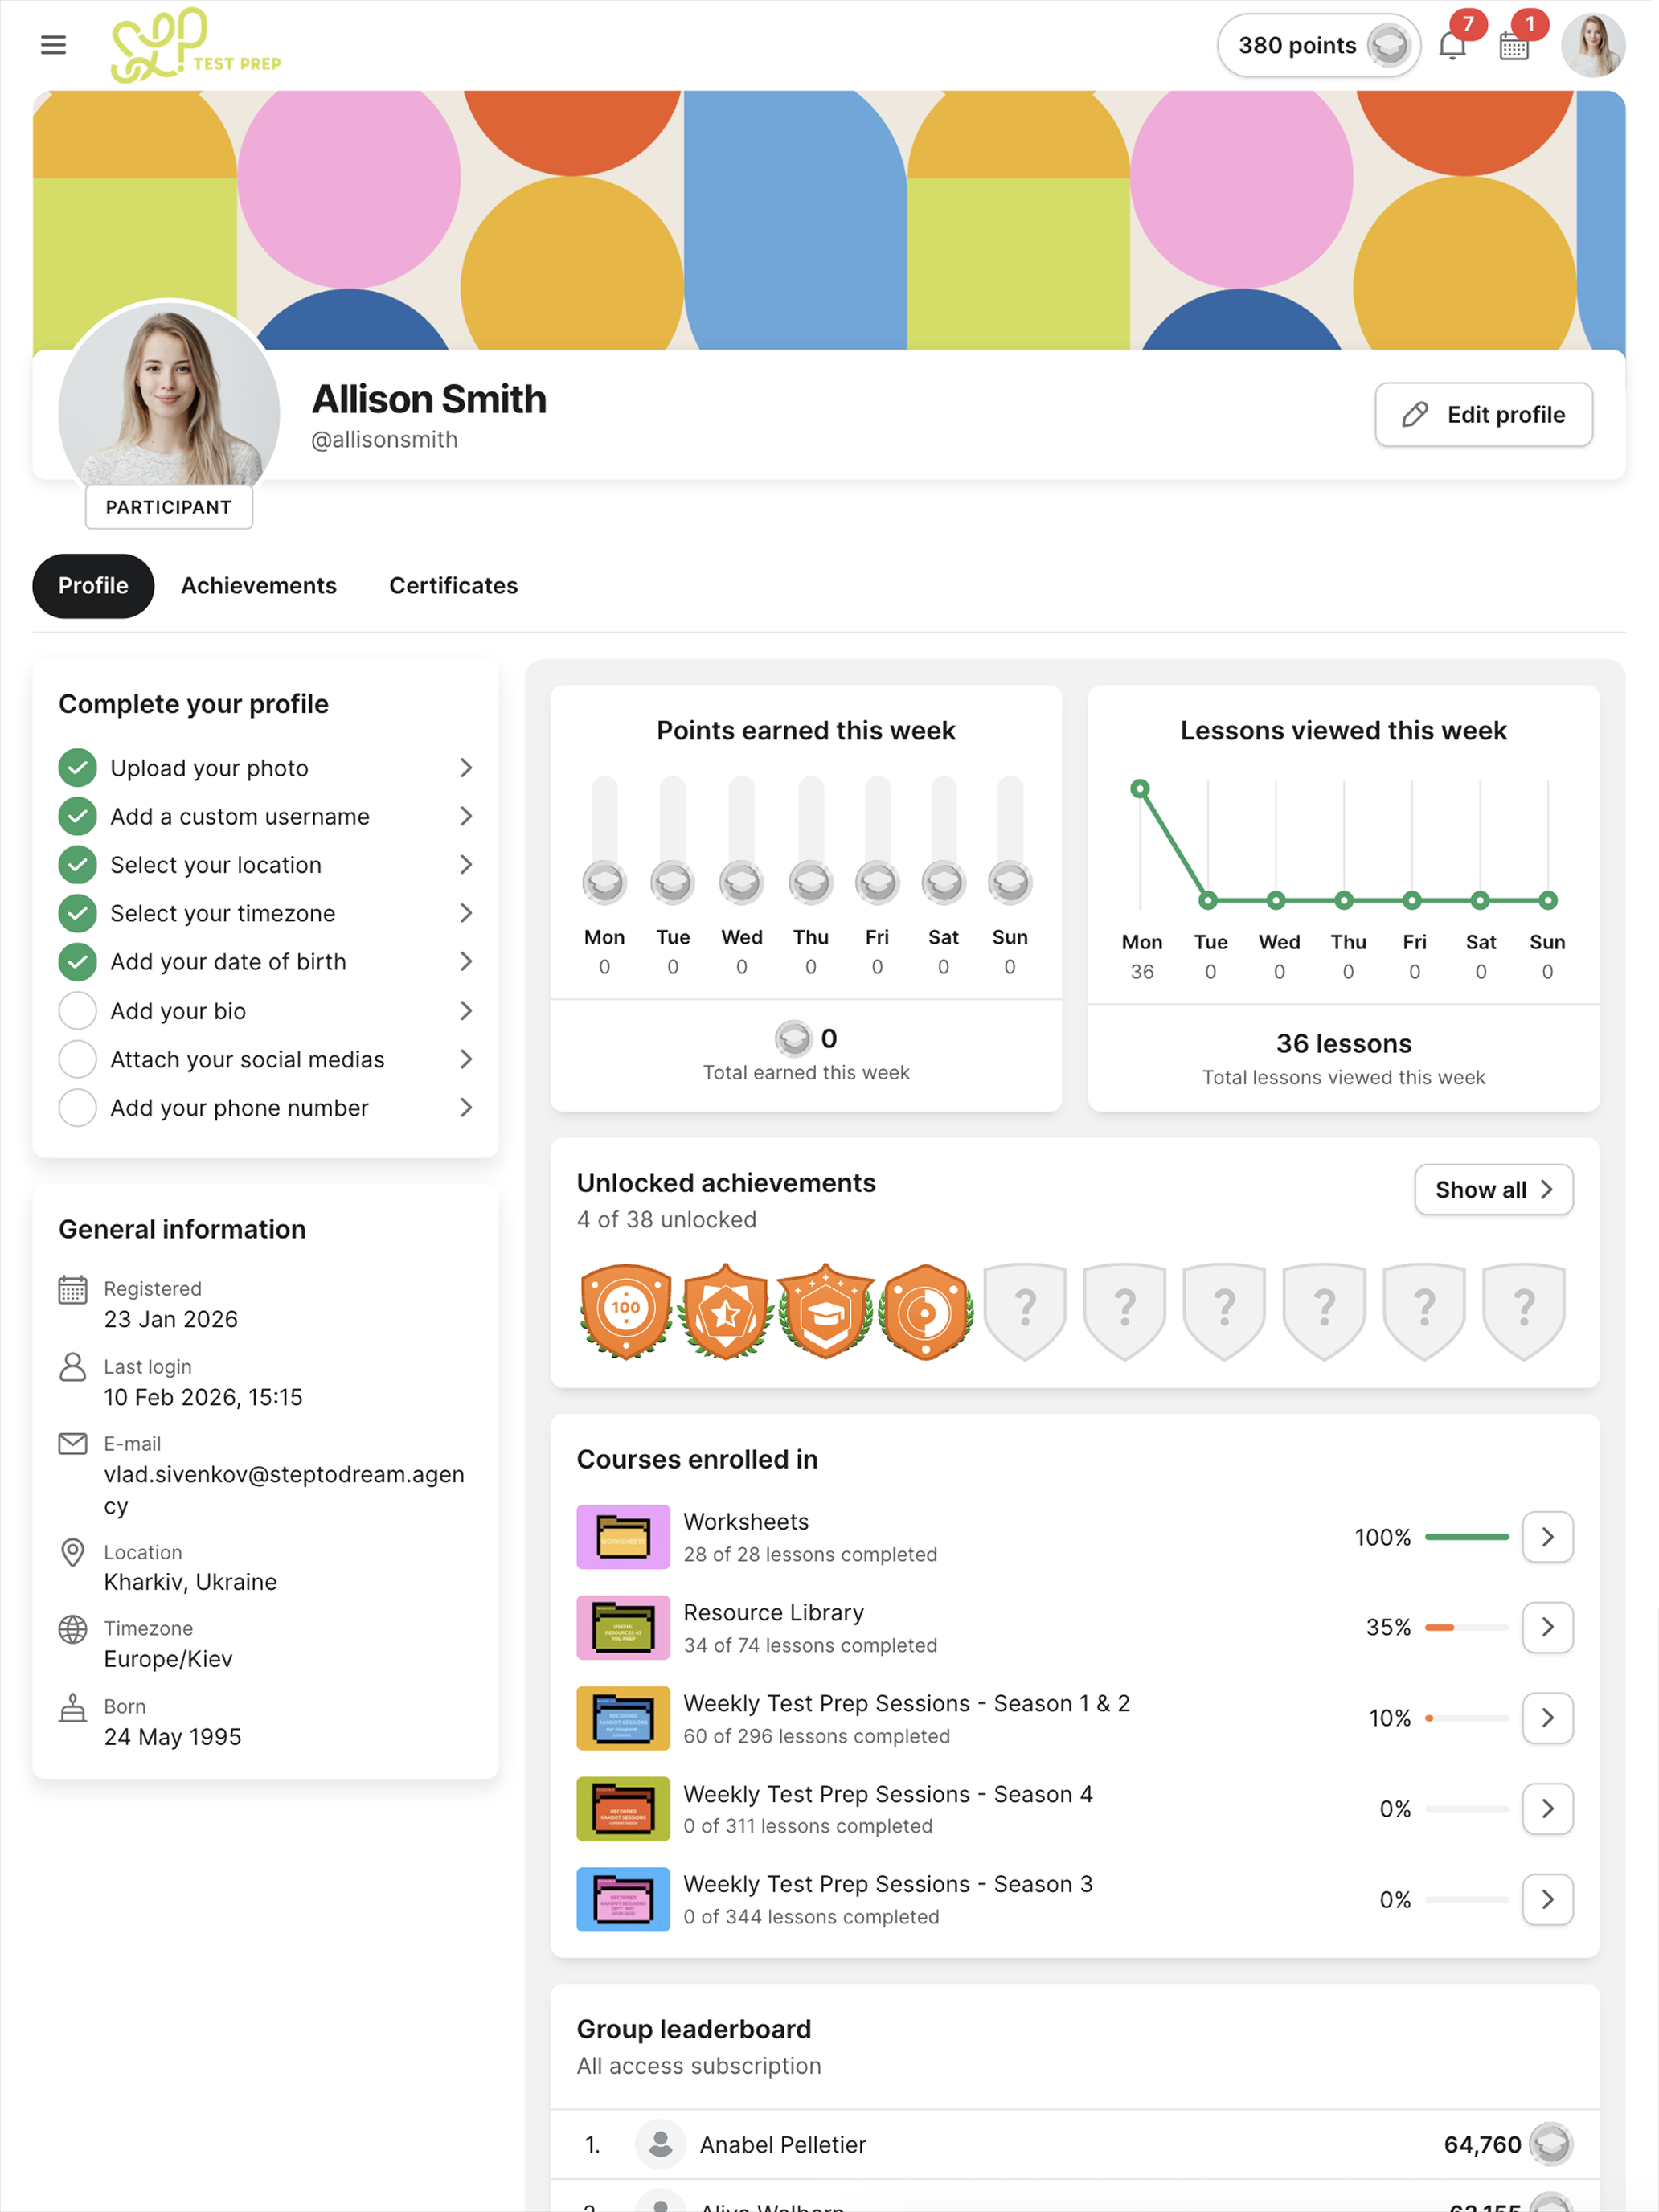Click the E-mail envelope icon
Screen dimensions: 1659x2212
pyautogui.click(x=72, y=1444)
